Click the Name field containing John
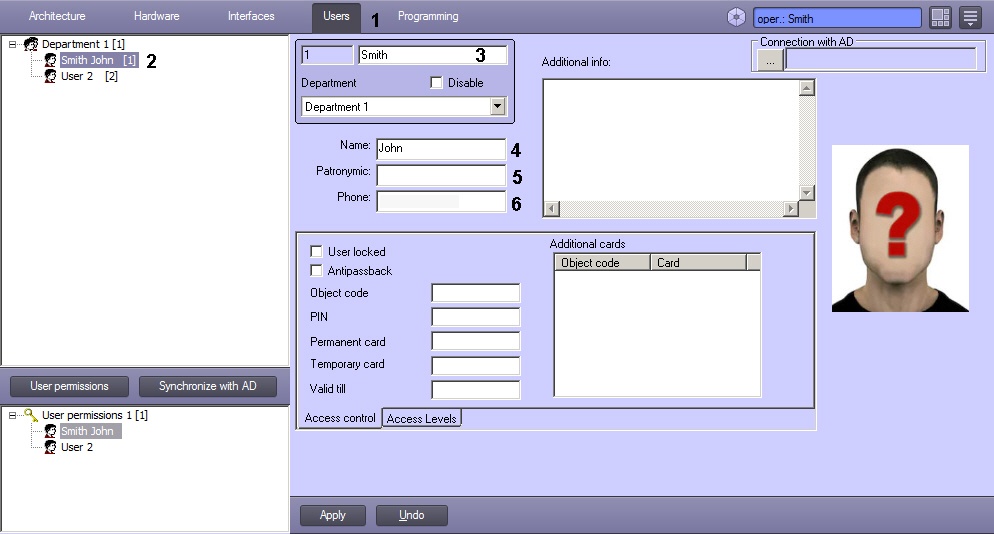The height and width of the screenshot is (534, 994). click(x=441, y=148)
